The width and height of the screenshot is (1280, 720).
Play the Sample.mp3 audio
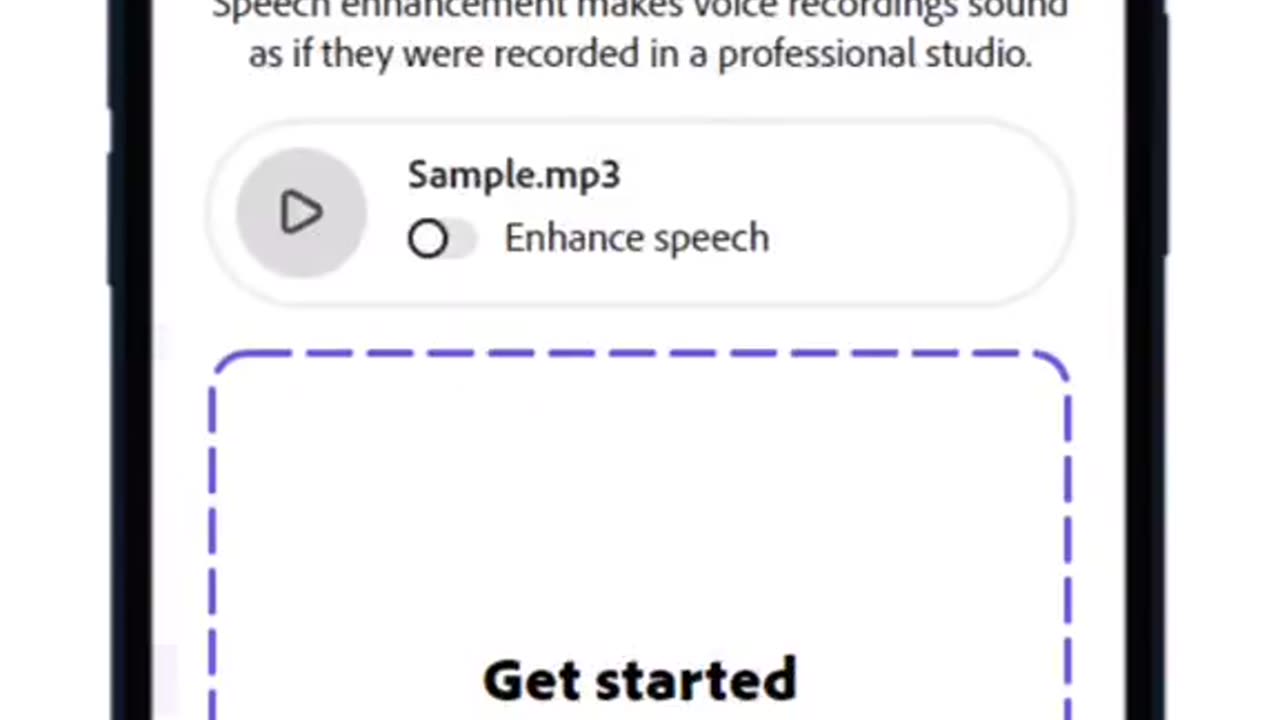(301, 213)
